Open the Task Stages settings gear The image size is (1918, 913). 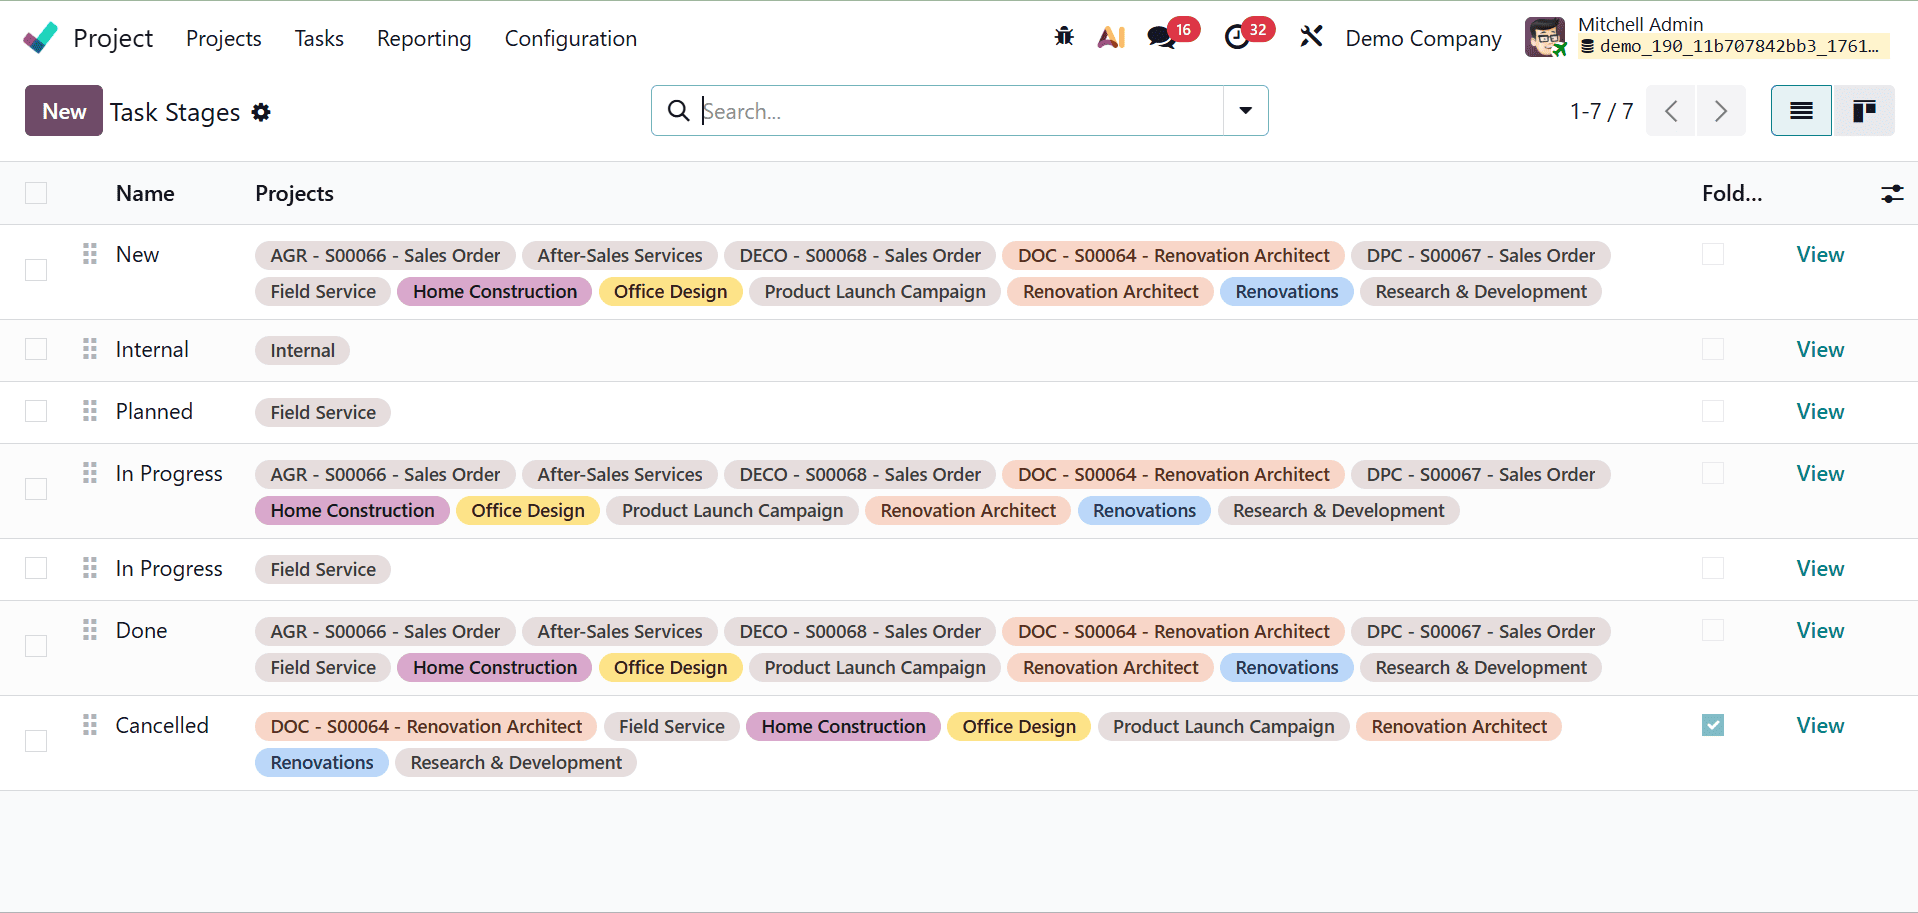click(x=260, y=112)
